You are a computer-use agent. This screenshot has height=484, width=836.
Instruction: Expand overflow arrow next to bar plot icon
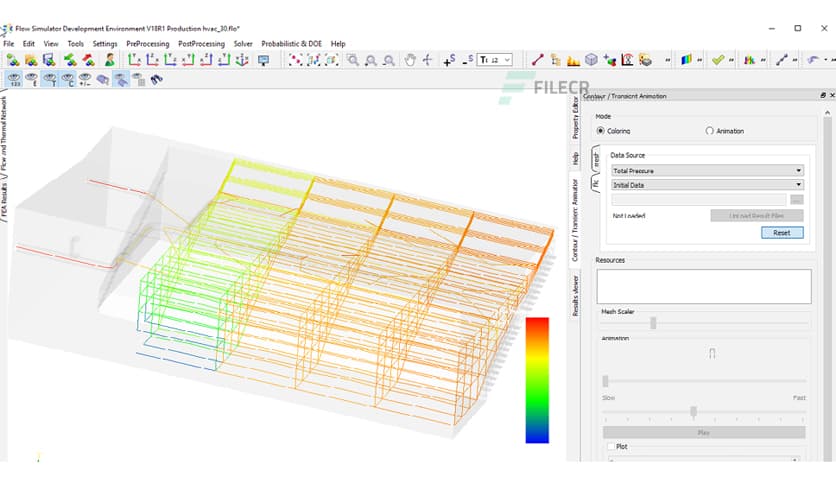pos(763,60)
